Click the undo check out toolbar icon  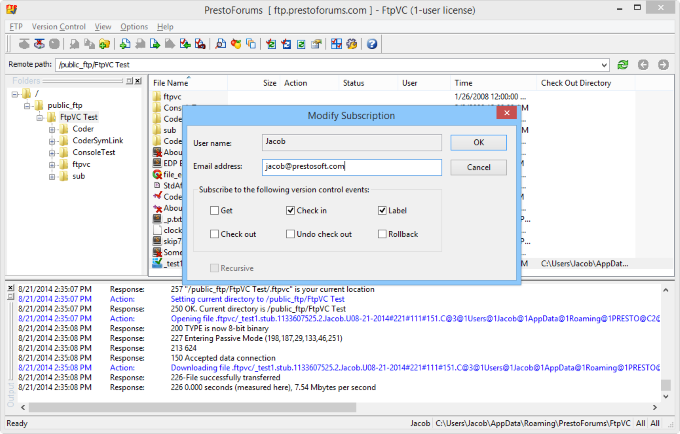(200, 44)
